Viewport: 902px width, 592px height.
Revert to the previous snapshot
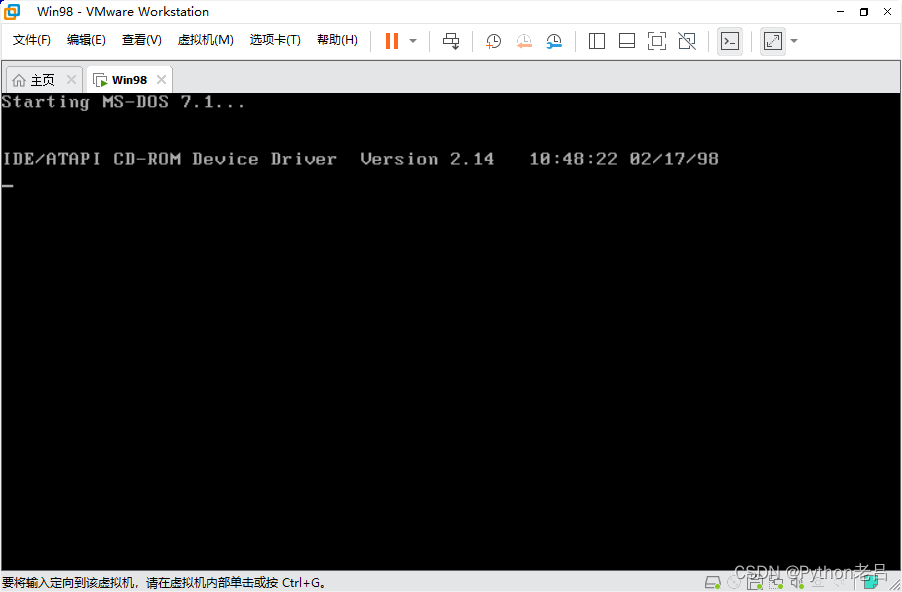coord(524,41)
